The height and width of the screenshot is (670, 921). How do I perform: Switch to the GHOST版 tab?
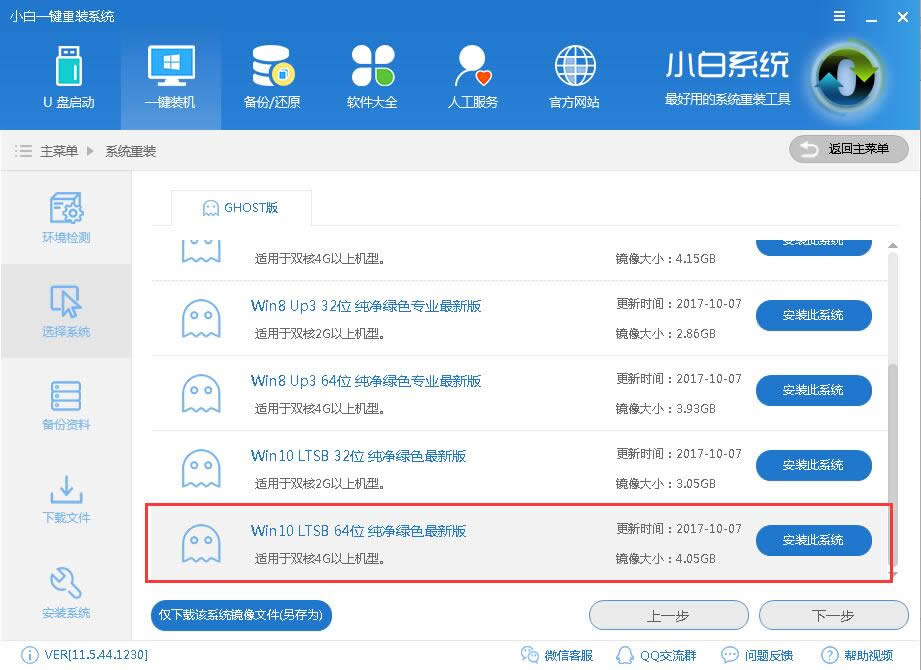click(x=240, y=208)
